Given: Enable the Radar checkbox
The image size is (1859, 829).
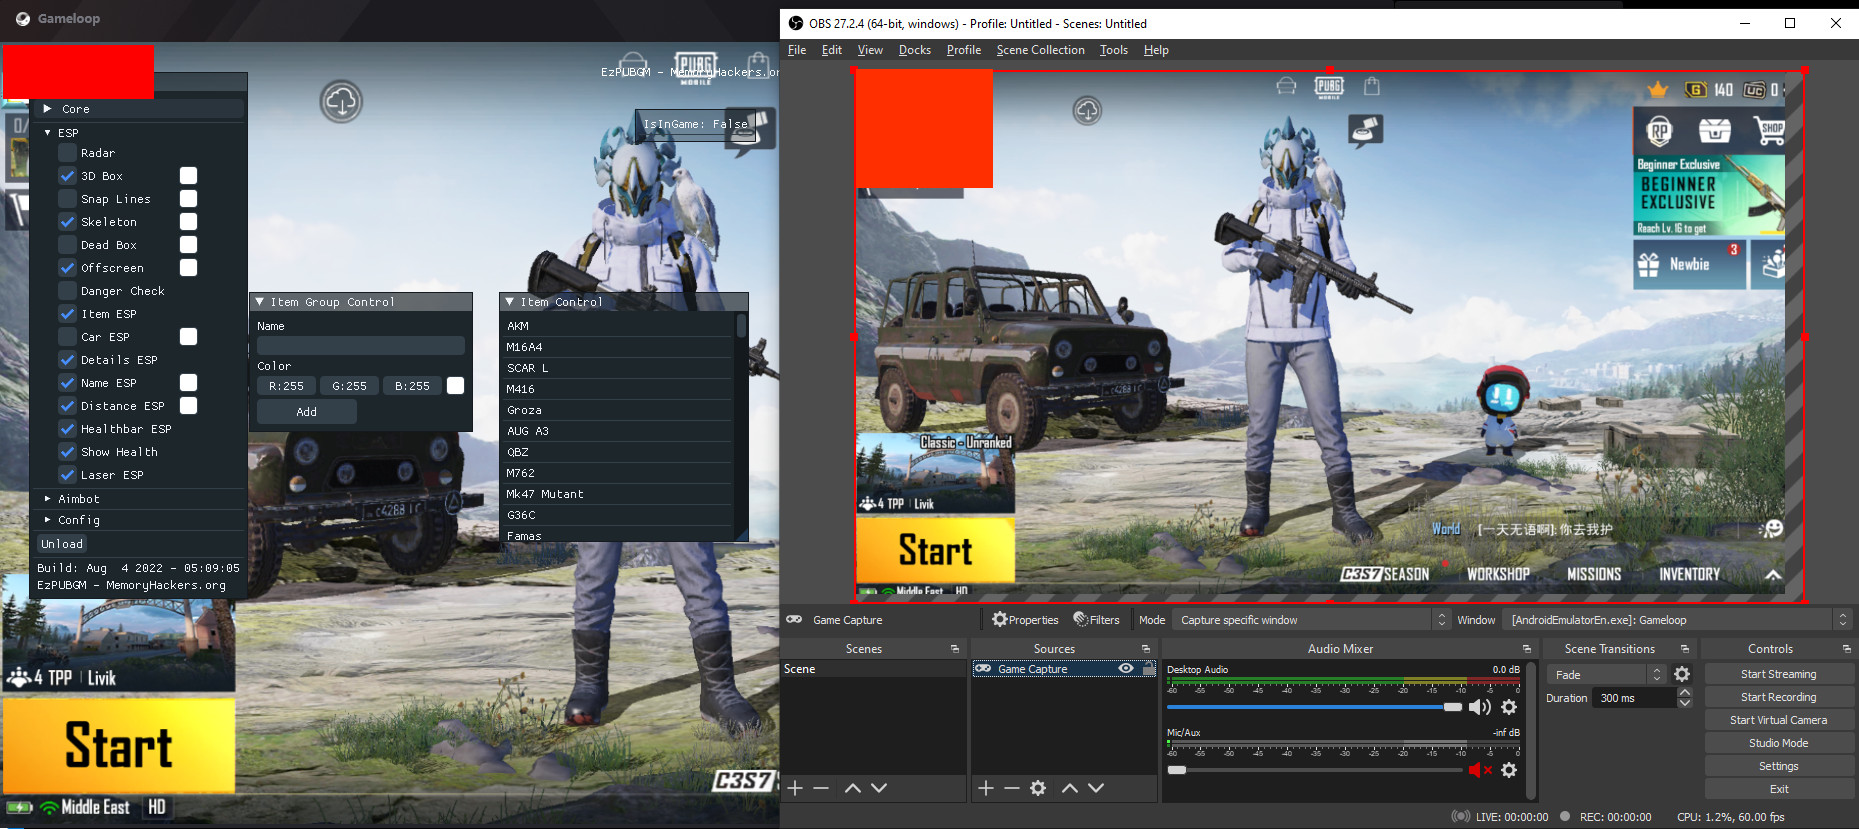Looking at the screenshot, I should tap(67, 153).
